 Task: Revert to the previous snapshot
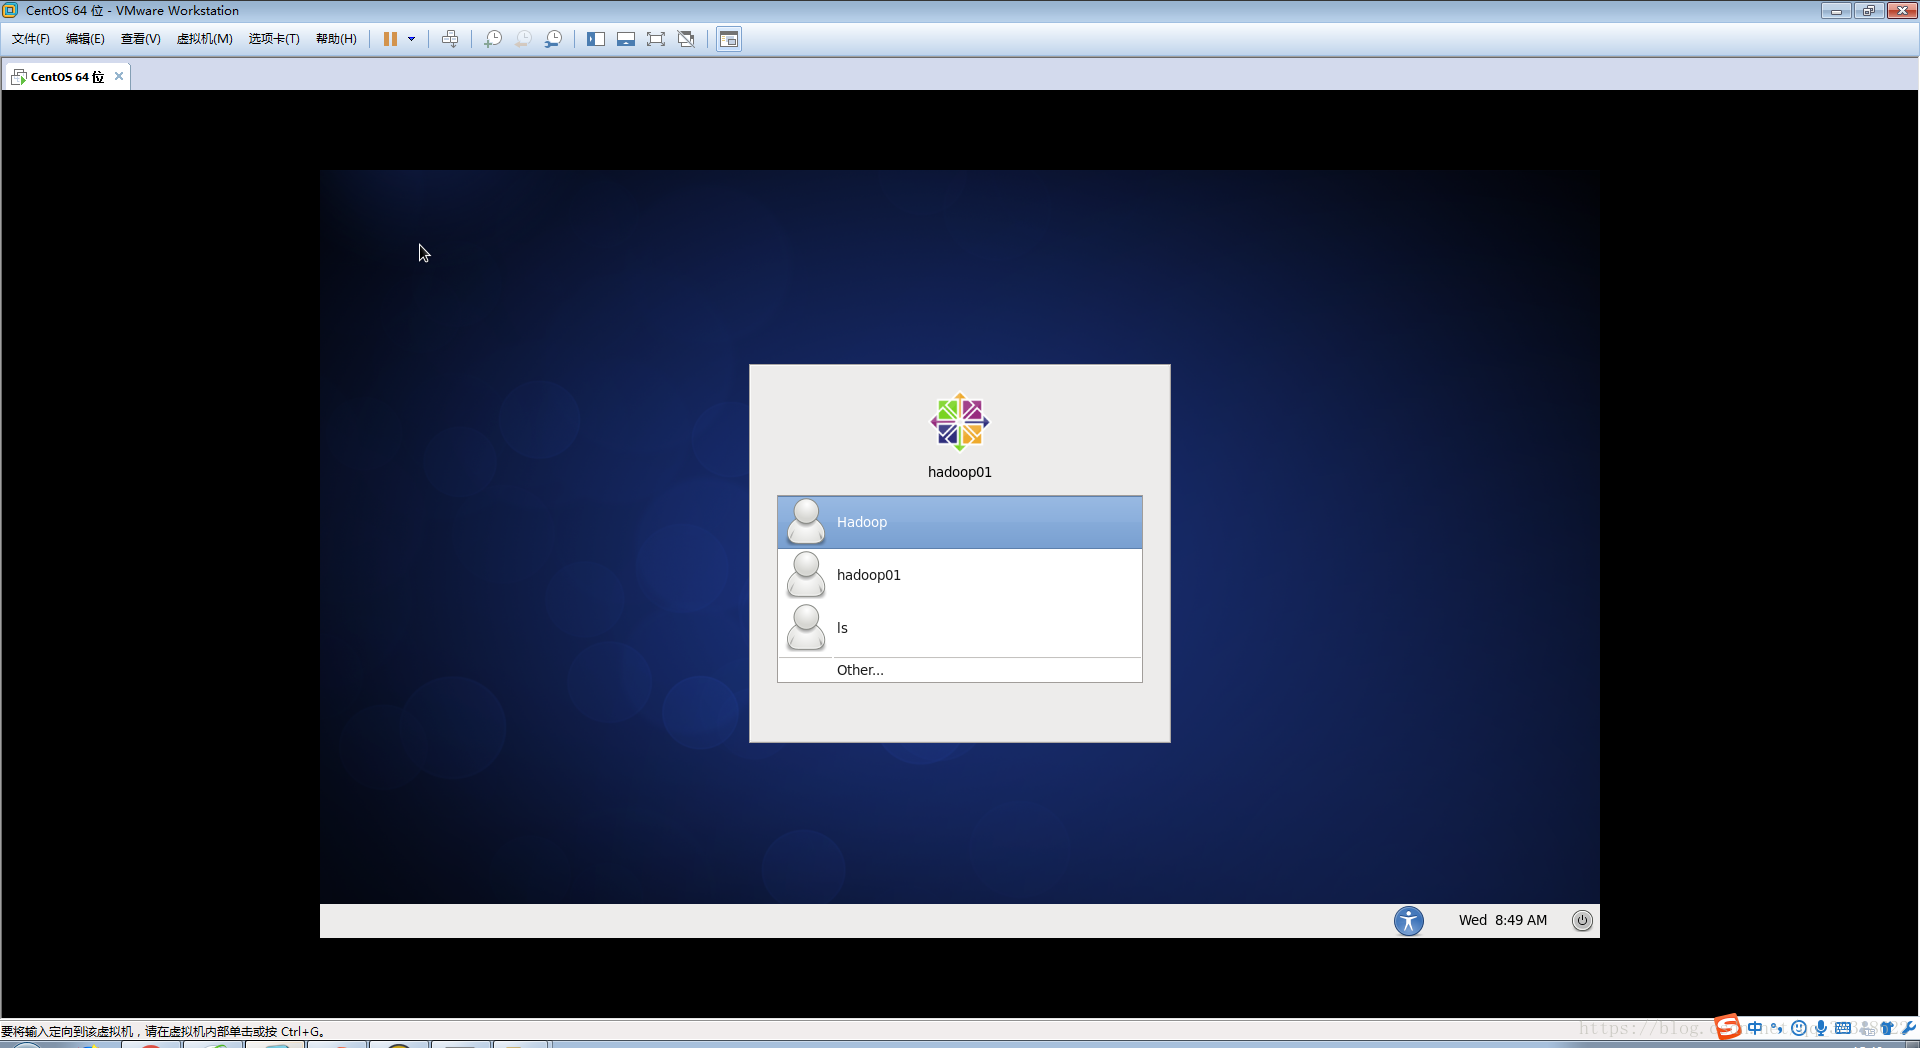pyautogui.click(x=523, y=39)
